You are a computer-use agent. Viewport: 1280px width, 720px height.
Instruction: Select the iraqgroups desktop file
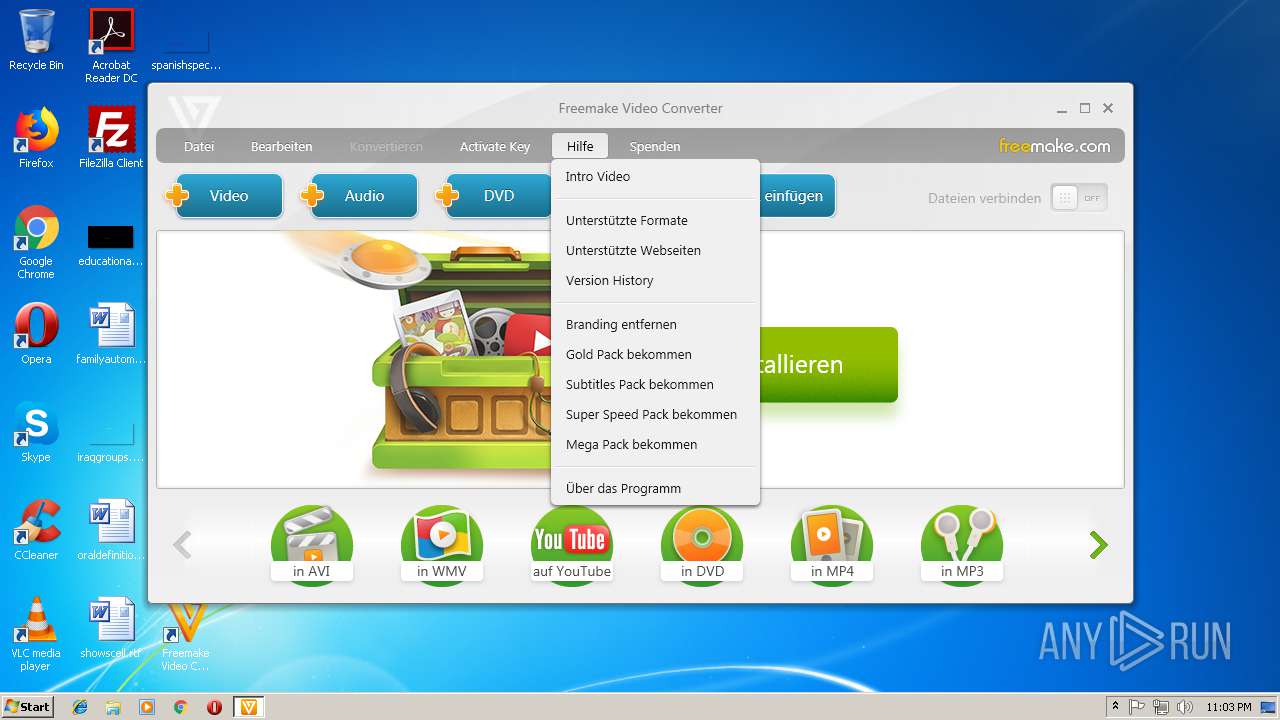click(x=111, y=442)
